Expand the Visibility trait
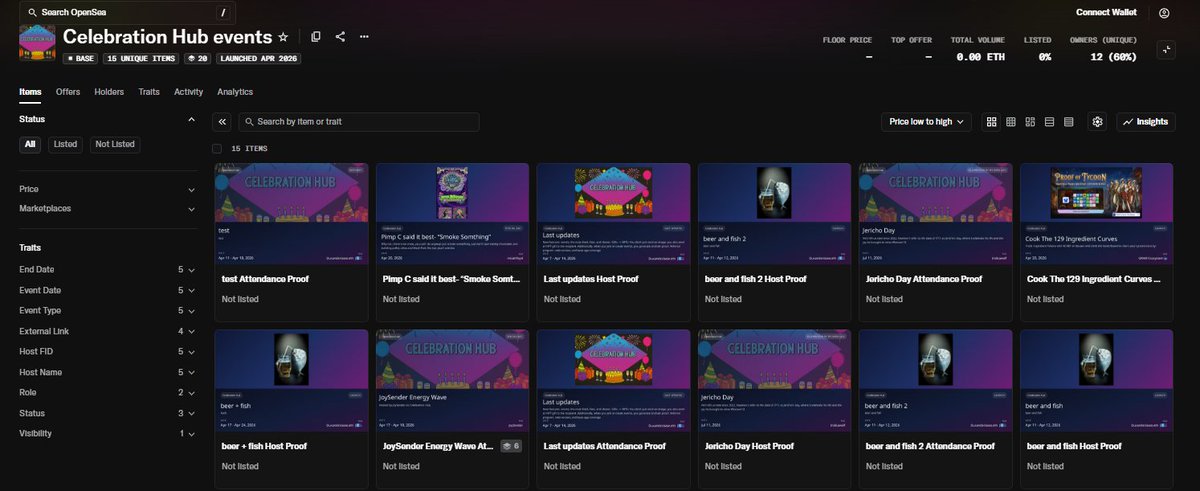This screenshot has height=491, width=1200. (108, 434)
